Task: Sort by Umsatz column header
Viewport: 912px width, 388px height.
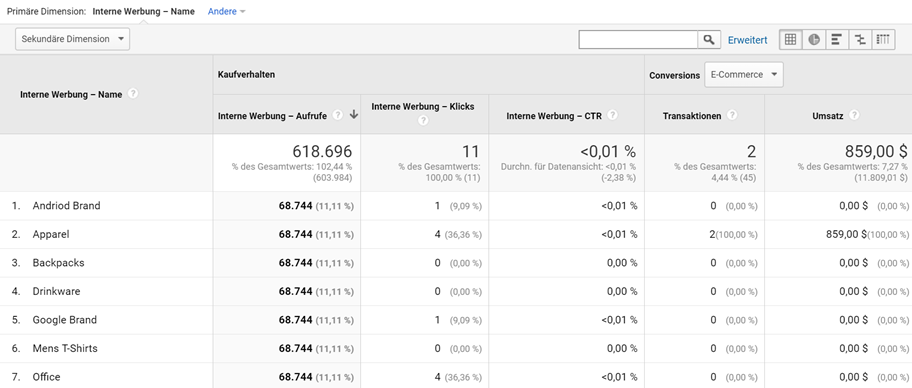Action: click(x=828, y=116)
